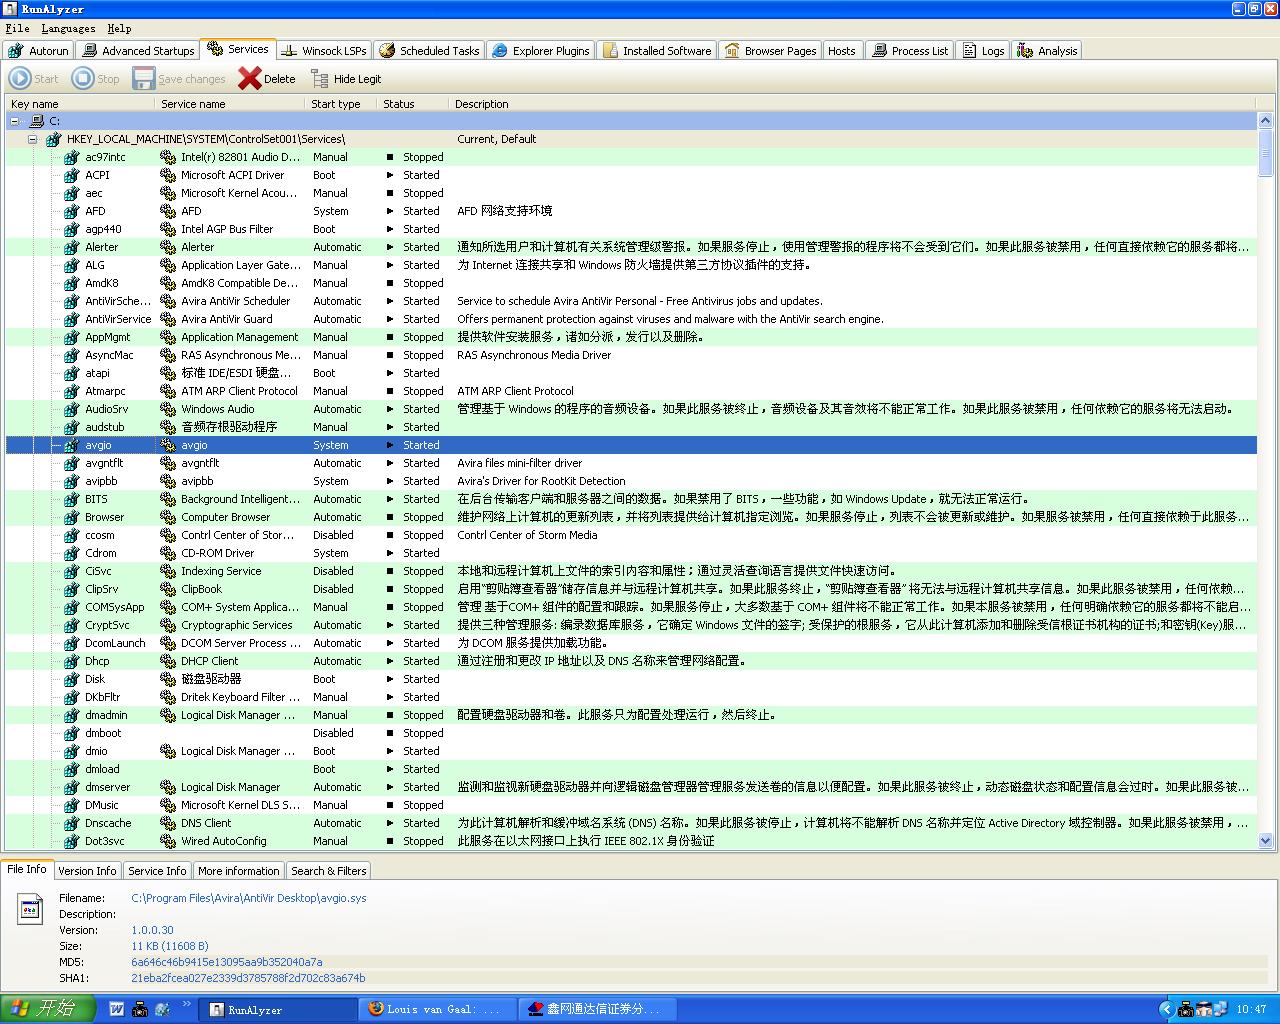Image resolution: width=1280 pixels, height=1024 pixels.
Task: Switch to Louis van Gaal taskbar window
Action: pyautogui.click(x=437, y=1010)
